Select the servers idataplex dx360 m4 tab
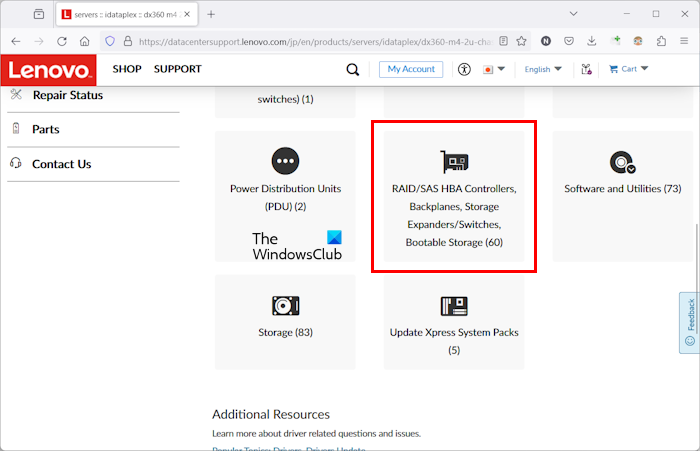The image size is (700, 451). 127,15
